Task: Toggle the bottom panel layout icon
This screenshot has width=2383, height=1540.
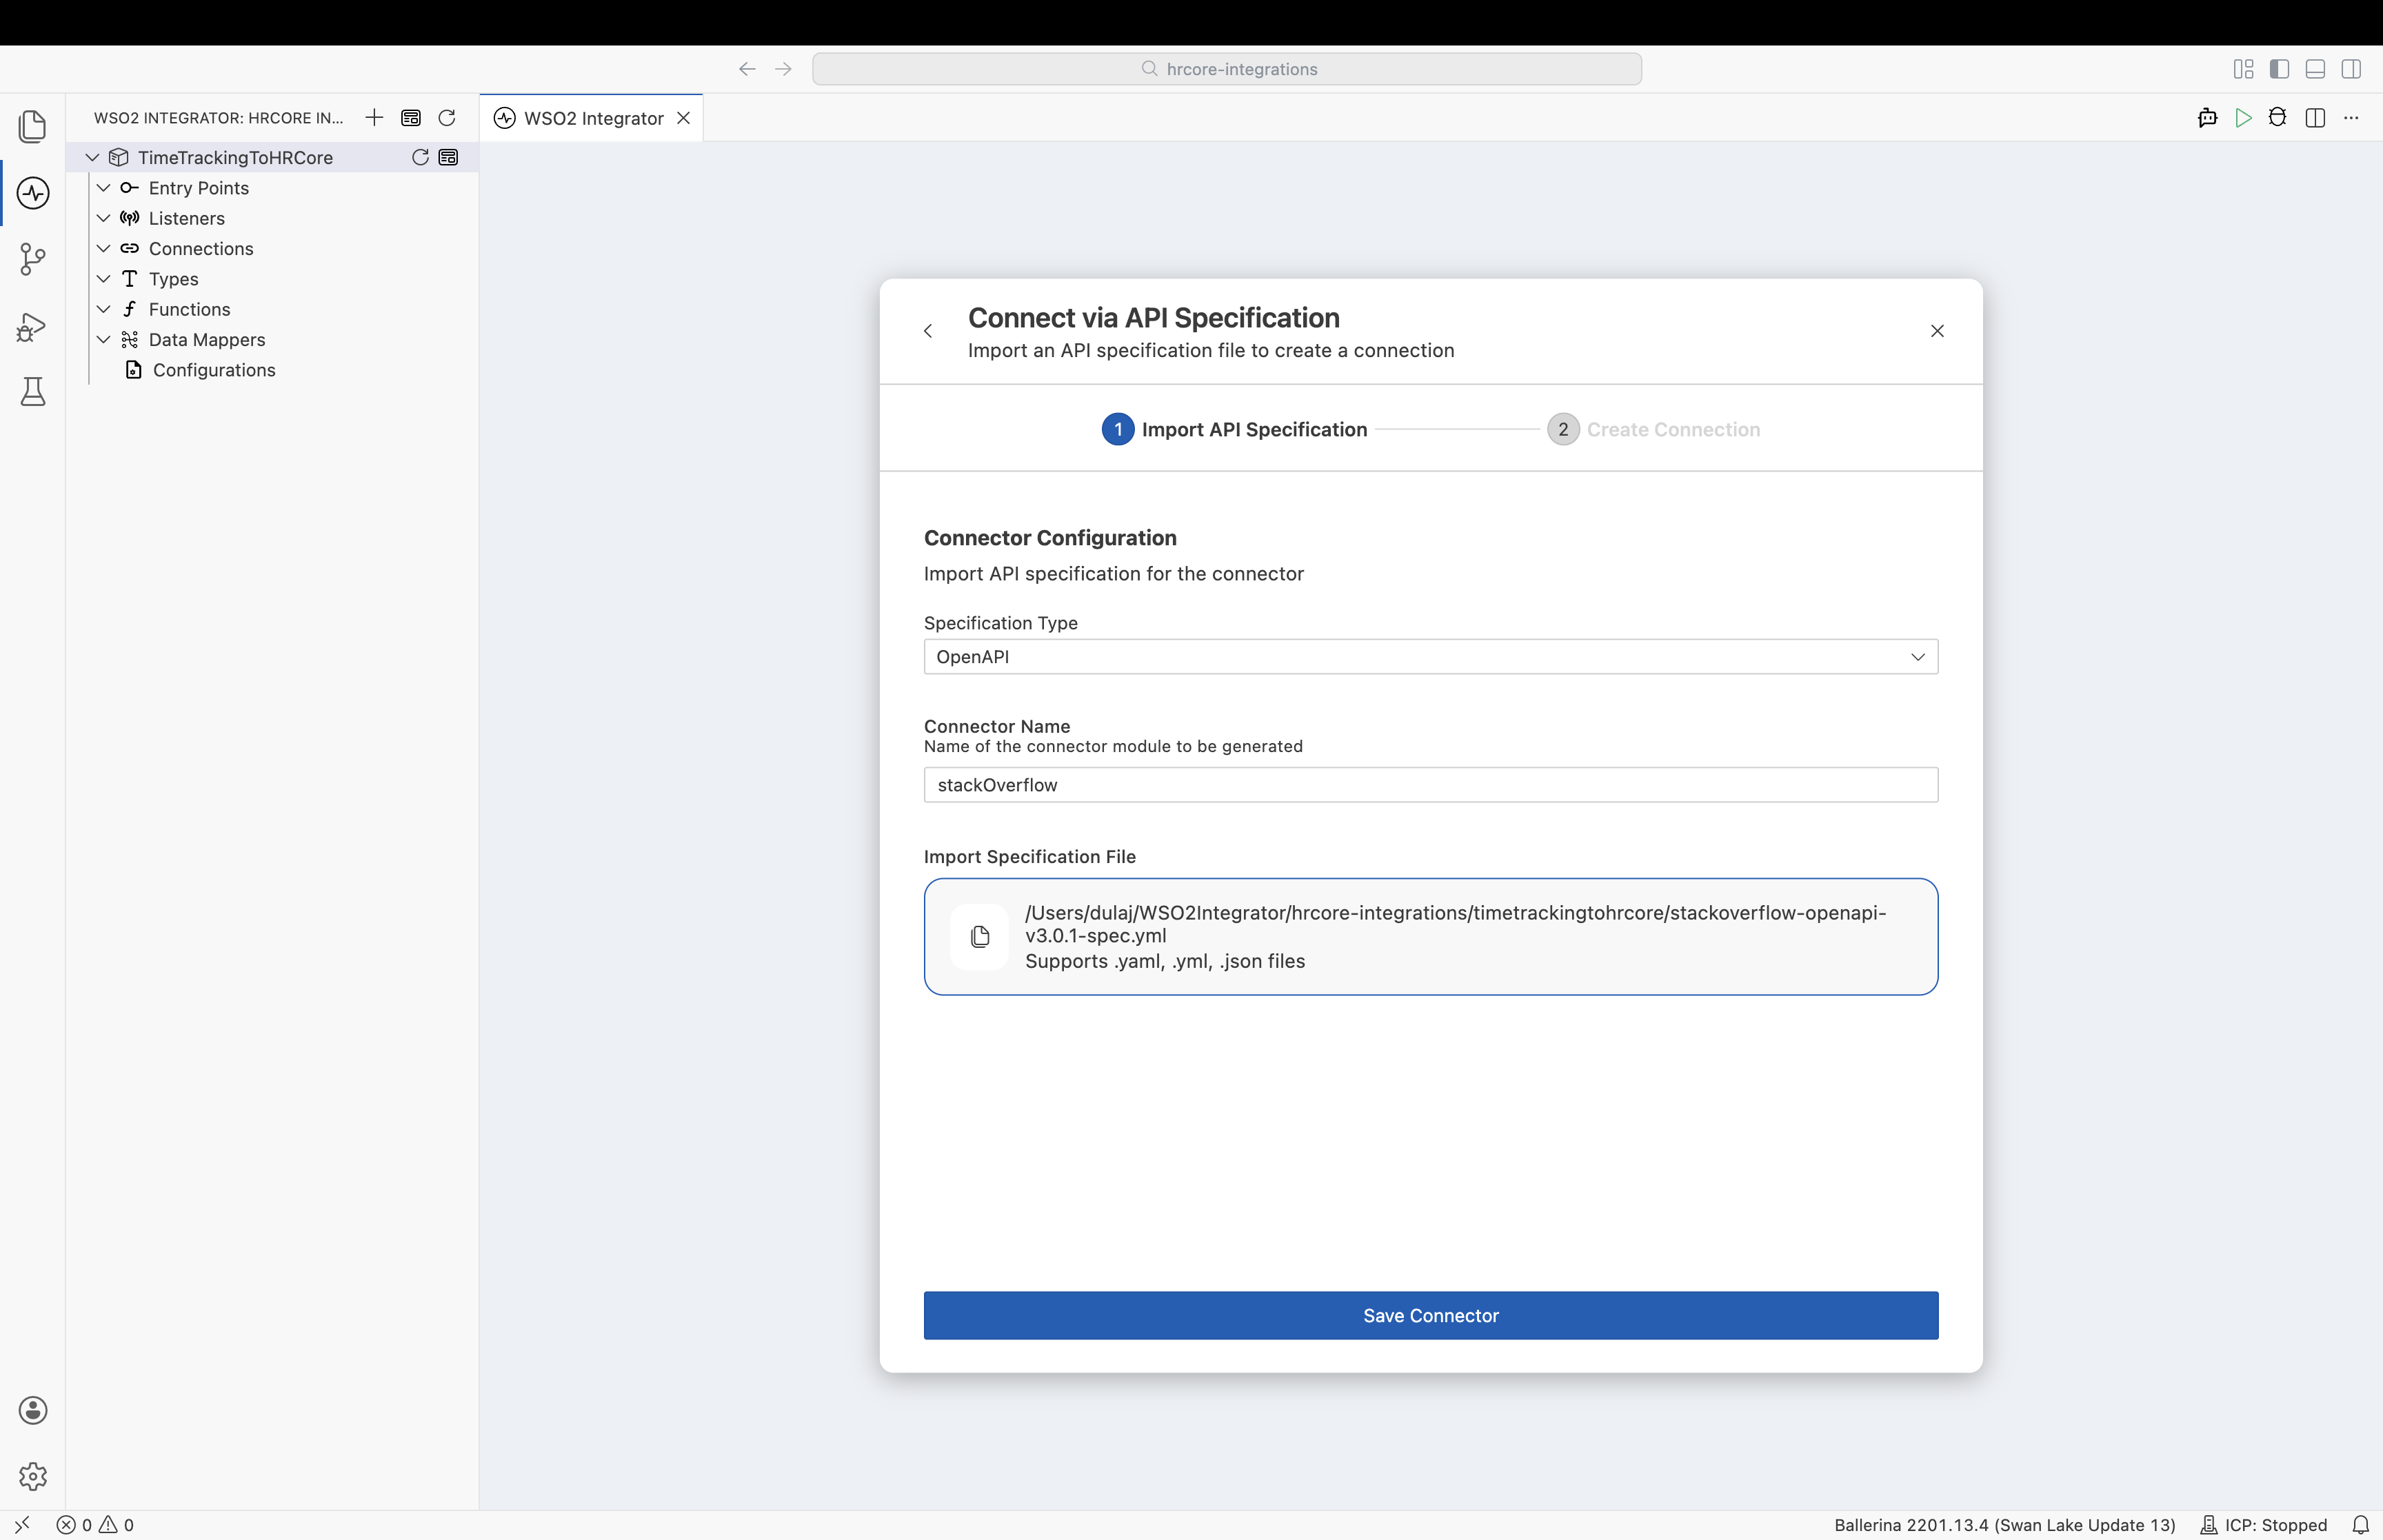Action: (x=2315, y=69)
